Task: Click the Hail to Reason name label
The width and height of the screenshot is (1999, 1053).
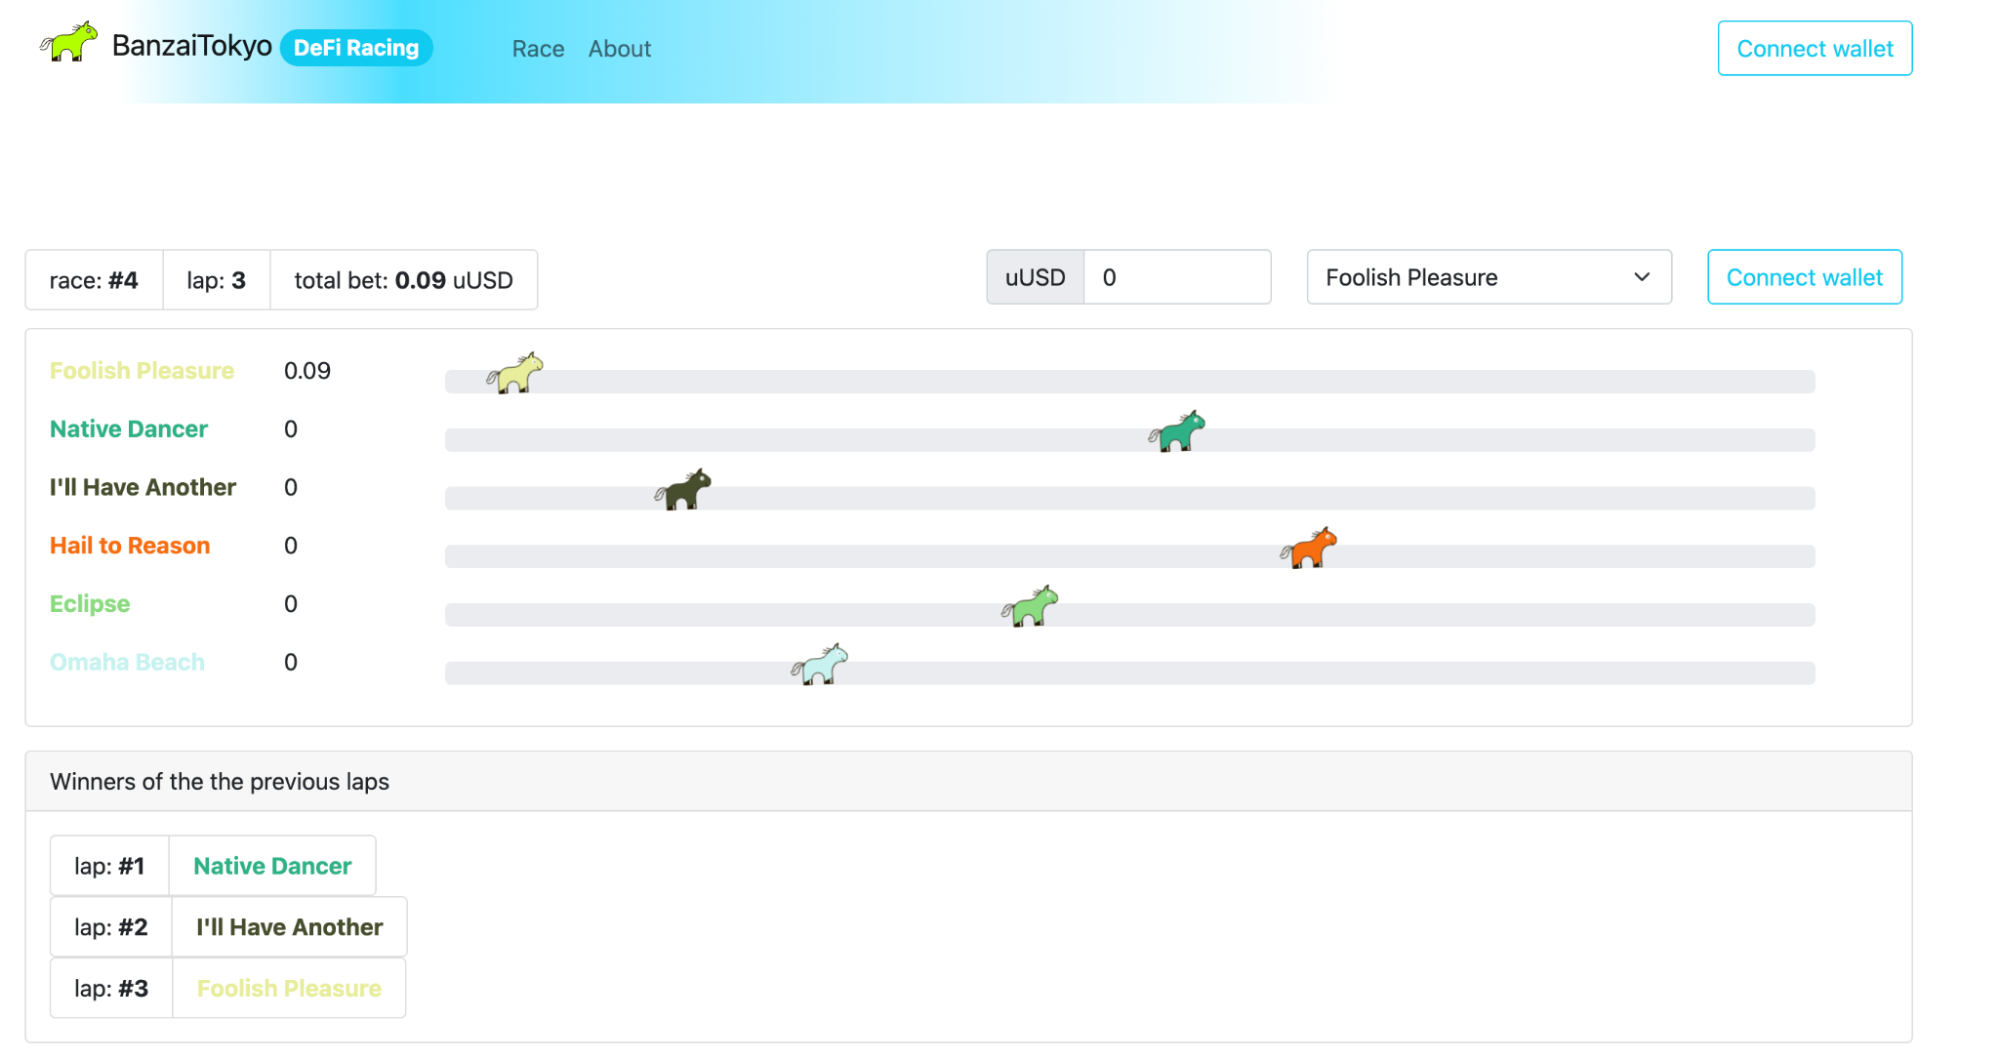Action: [x=130, y=546]
